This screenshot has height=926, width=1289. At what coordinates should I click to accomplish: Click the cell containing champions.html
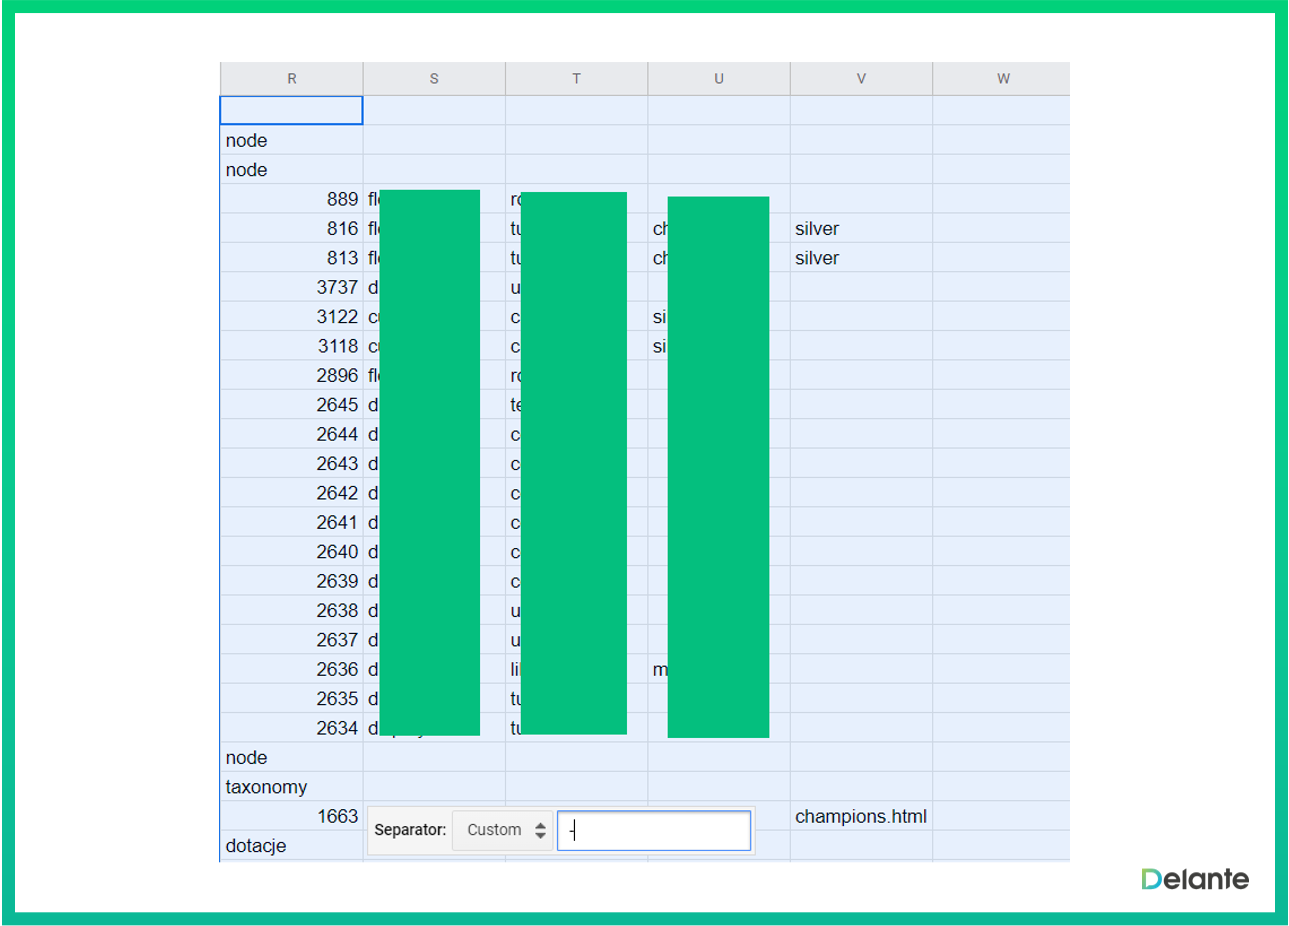pos(860,816)
